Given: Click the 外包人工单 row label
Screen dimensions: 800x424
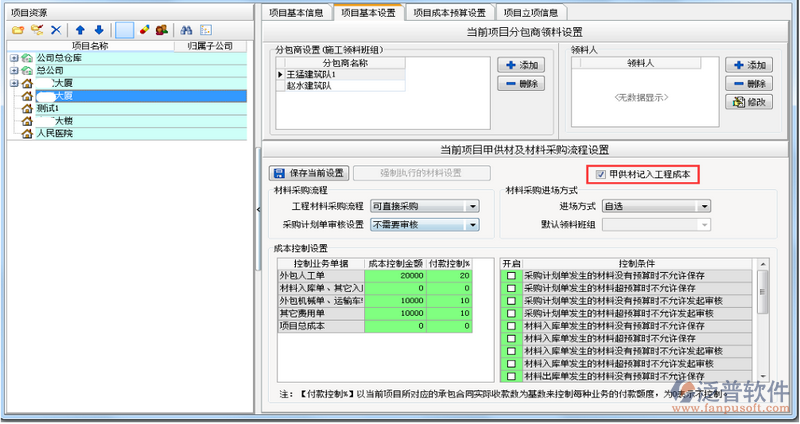Looking at the screenshot, I should (x=321, y=276).
